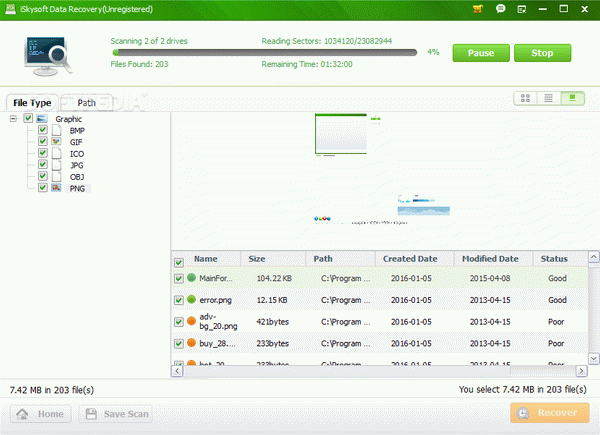Uncheck the GIF checkbox
600x435 pixels.
43,141
